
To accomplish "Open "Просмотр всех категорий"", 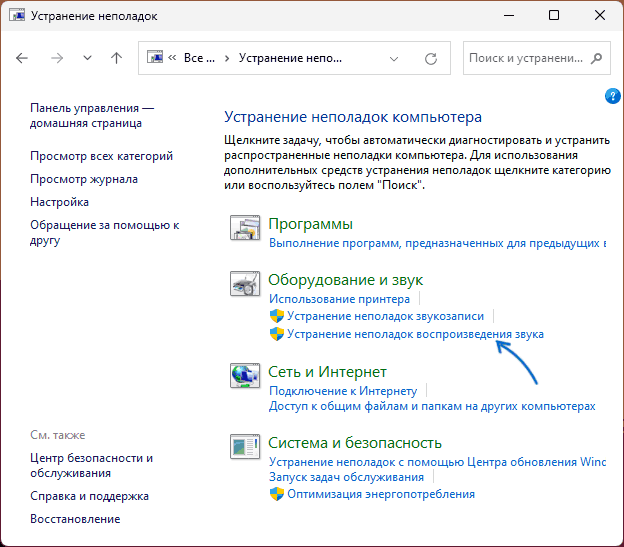I will click(x=101, y=156).
